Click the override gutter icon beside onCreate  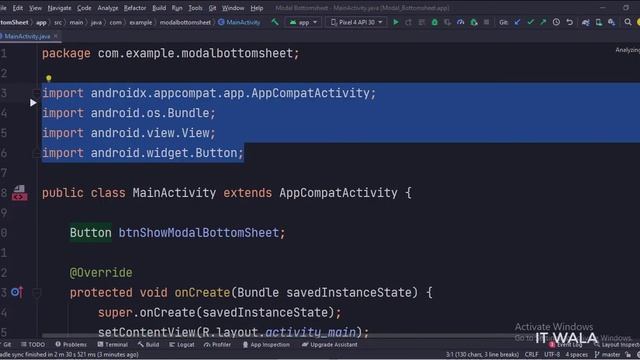17,292
